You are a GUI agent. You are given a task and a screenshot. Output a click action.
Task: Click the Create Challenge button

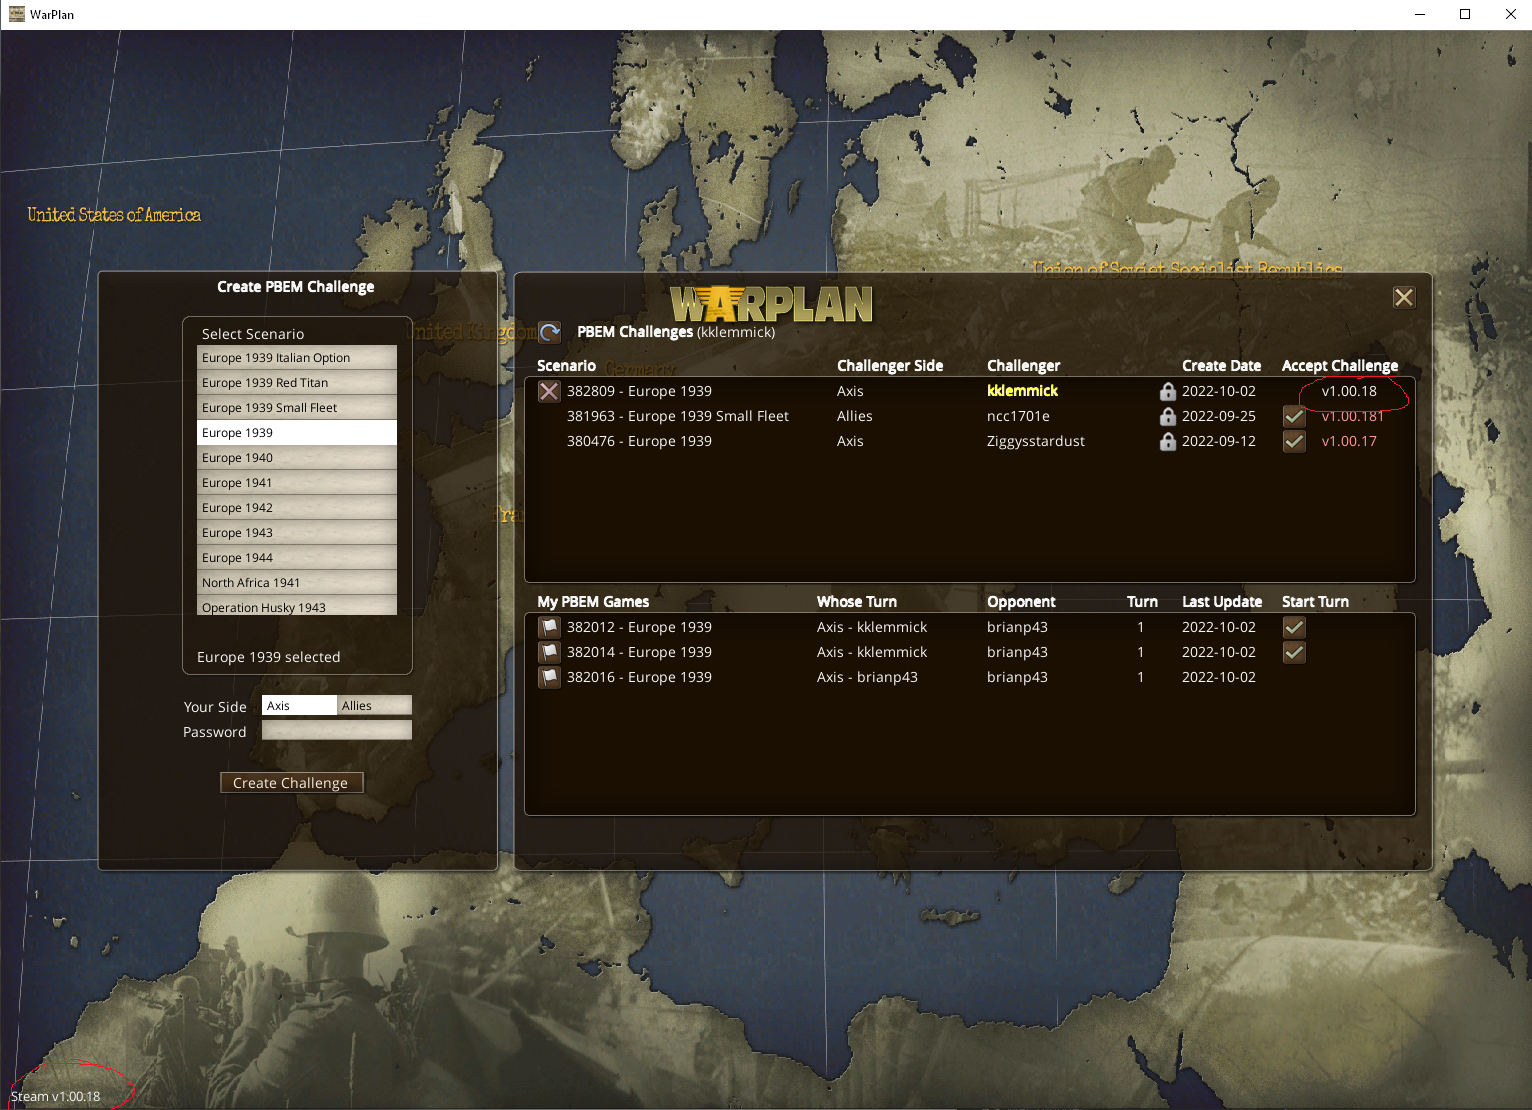tap(291, 782)
